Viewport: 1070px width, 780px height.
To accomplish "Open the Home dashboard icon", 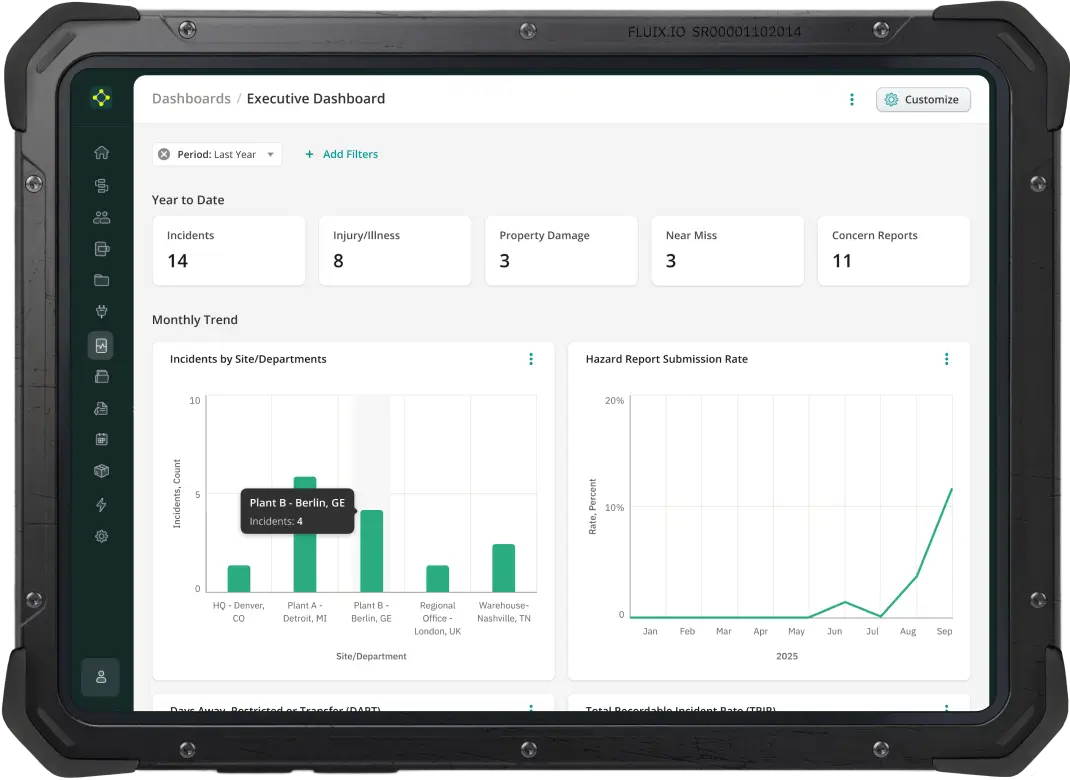I will pyautogui.click(x=100, y=152).
